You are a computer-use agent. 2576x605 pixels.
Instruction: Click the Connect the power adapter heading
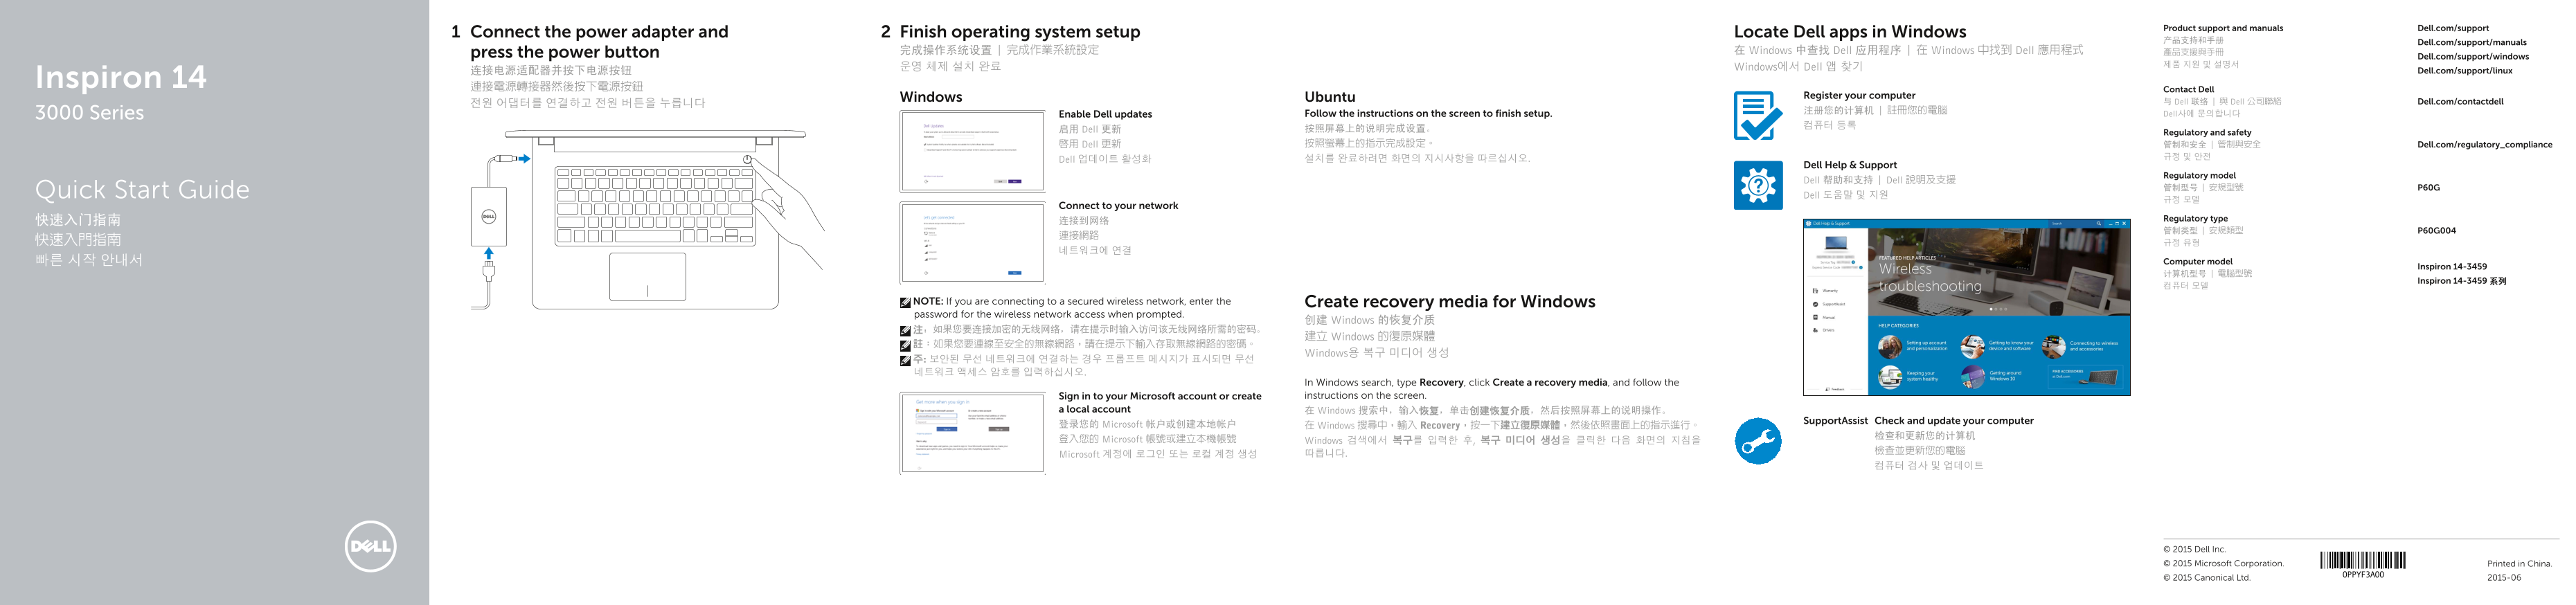(x=599, y=42)
